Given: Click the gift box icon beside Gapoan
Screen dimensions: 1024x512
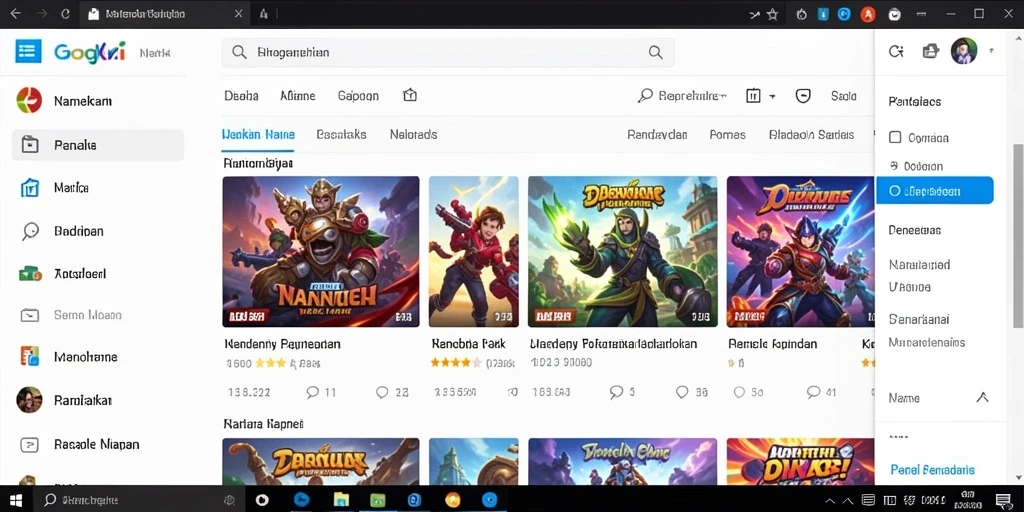Looking at the screenshot, I should (x=410, y=95).
